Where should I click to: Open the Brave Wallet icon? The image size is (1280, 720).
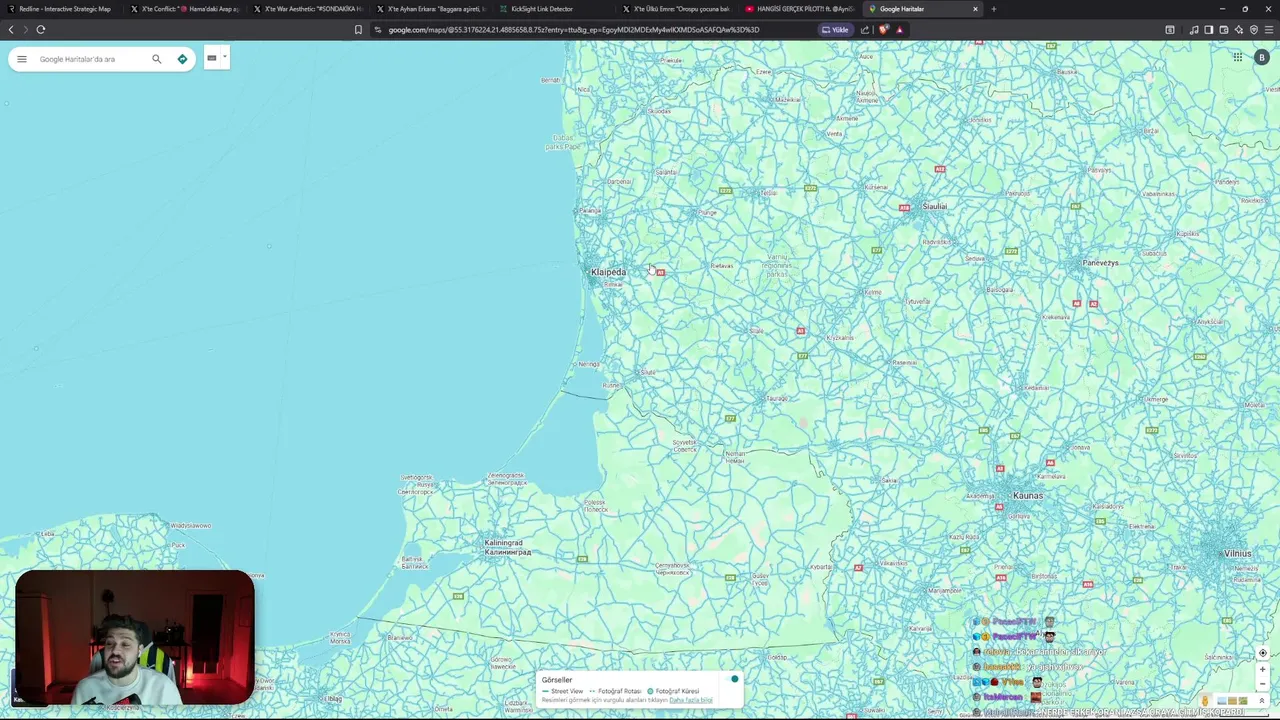pyautogui.click(x=1223, y=29)
